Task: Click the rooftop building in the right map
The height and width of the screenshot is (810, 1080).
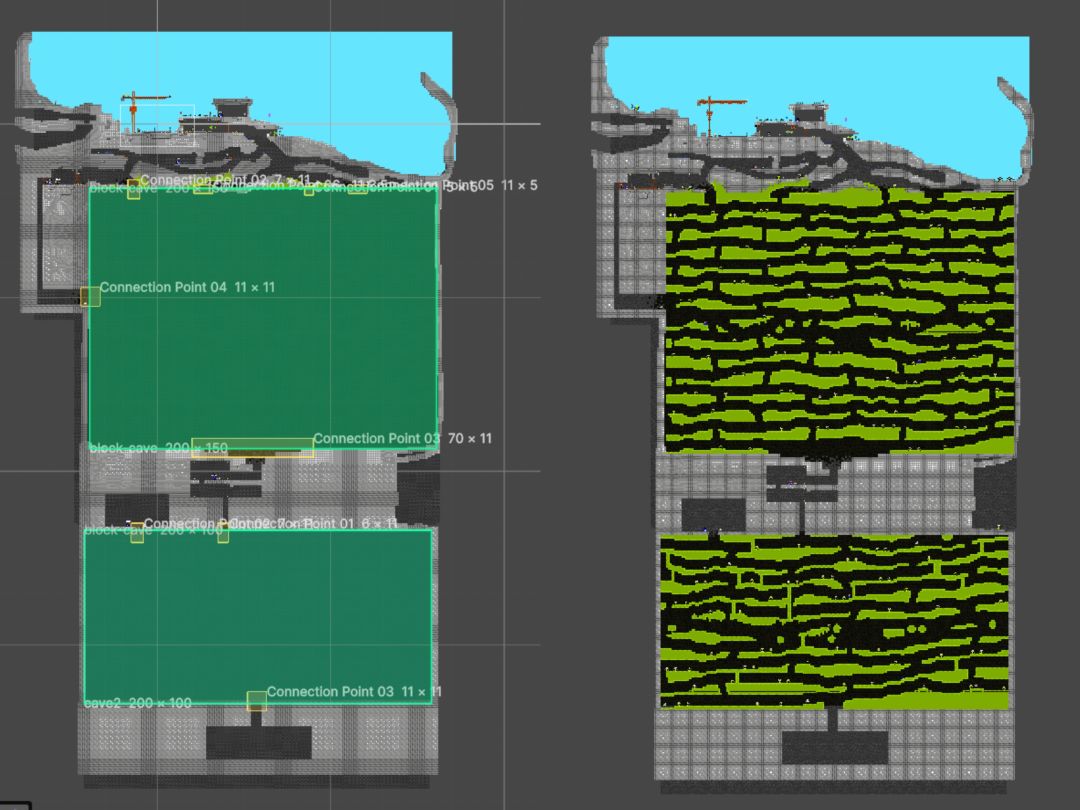Action: (809, 113)
